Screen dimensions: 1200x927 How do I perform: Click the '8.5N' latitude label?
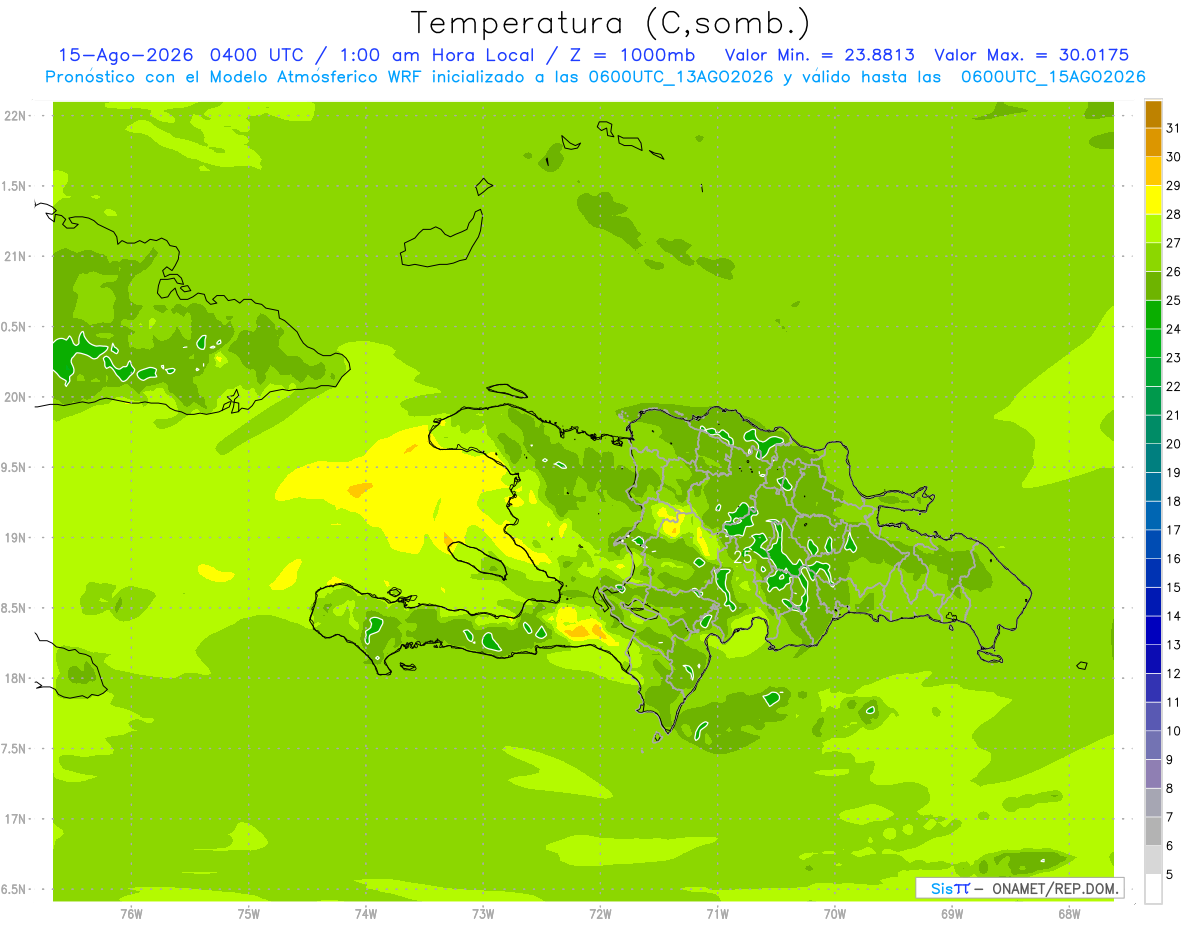pyautogui.click(x=15, y=608)
